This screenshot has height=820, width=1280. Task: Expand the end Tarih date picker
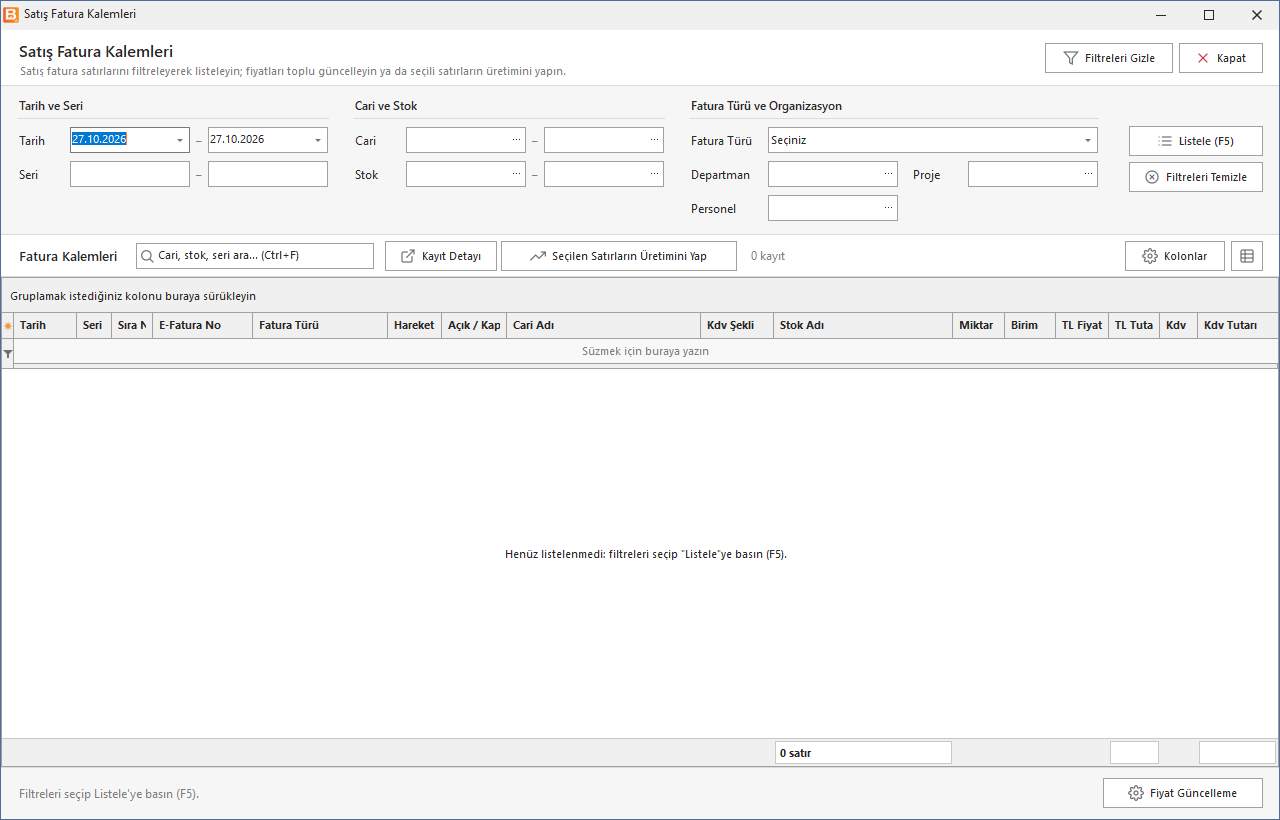pos(318,140)
